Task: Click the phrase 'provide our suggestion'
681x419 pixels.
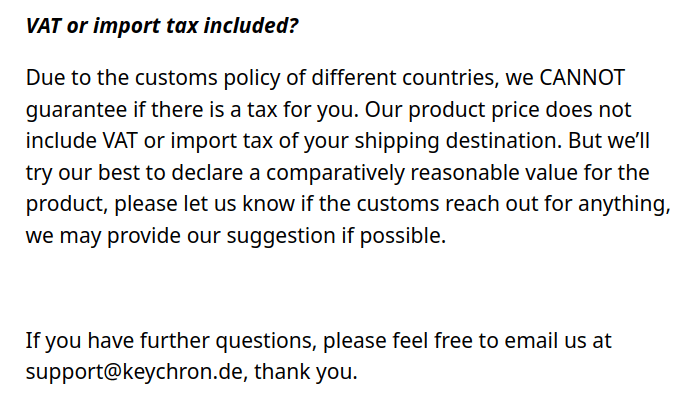Action: tap(221, 236)
